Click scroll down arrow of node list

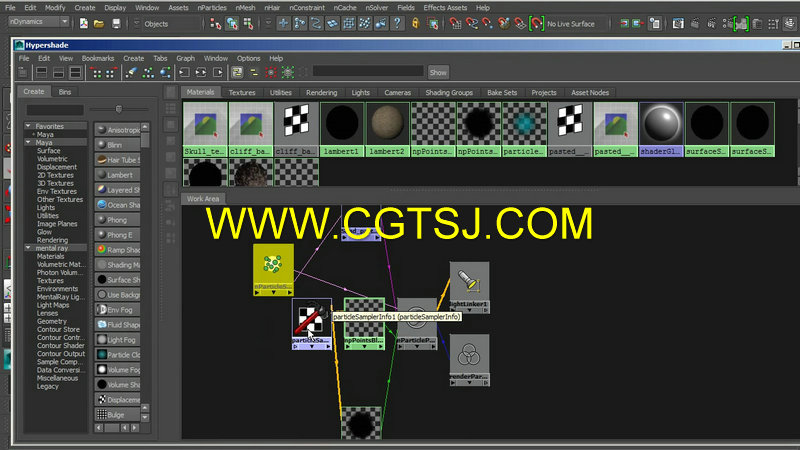point(145,417)
